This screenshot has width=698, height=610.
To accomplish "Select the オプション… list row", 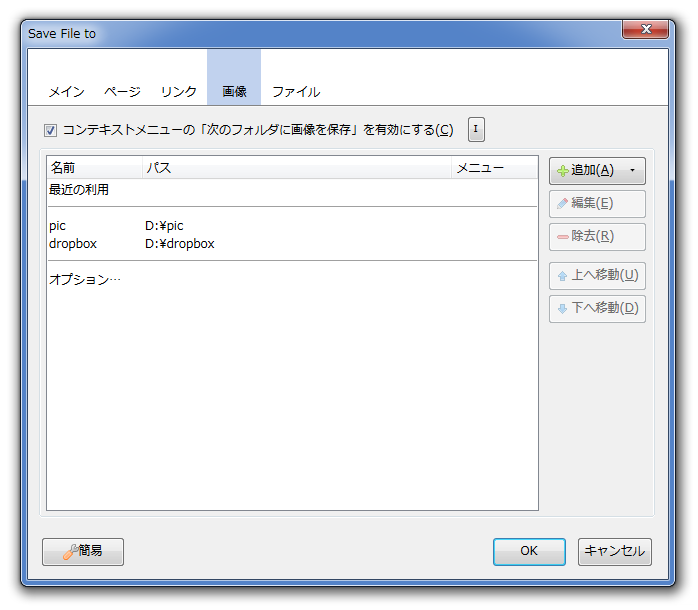I will [292, 280].
